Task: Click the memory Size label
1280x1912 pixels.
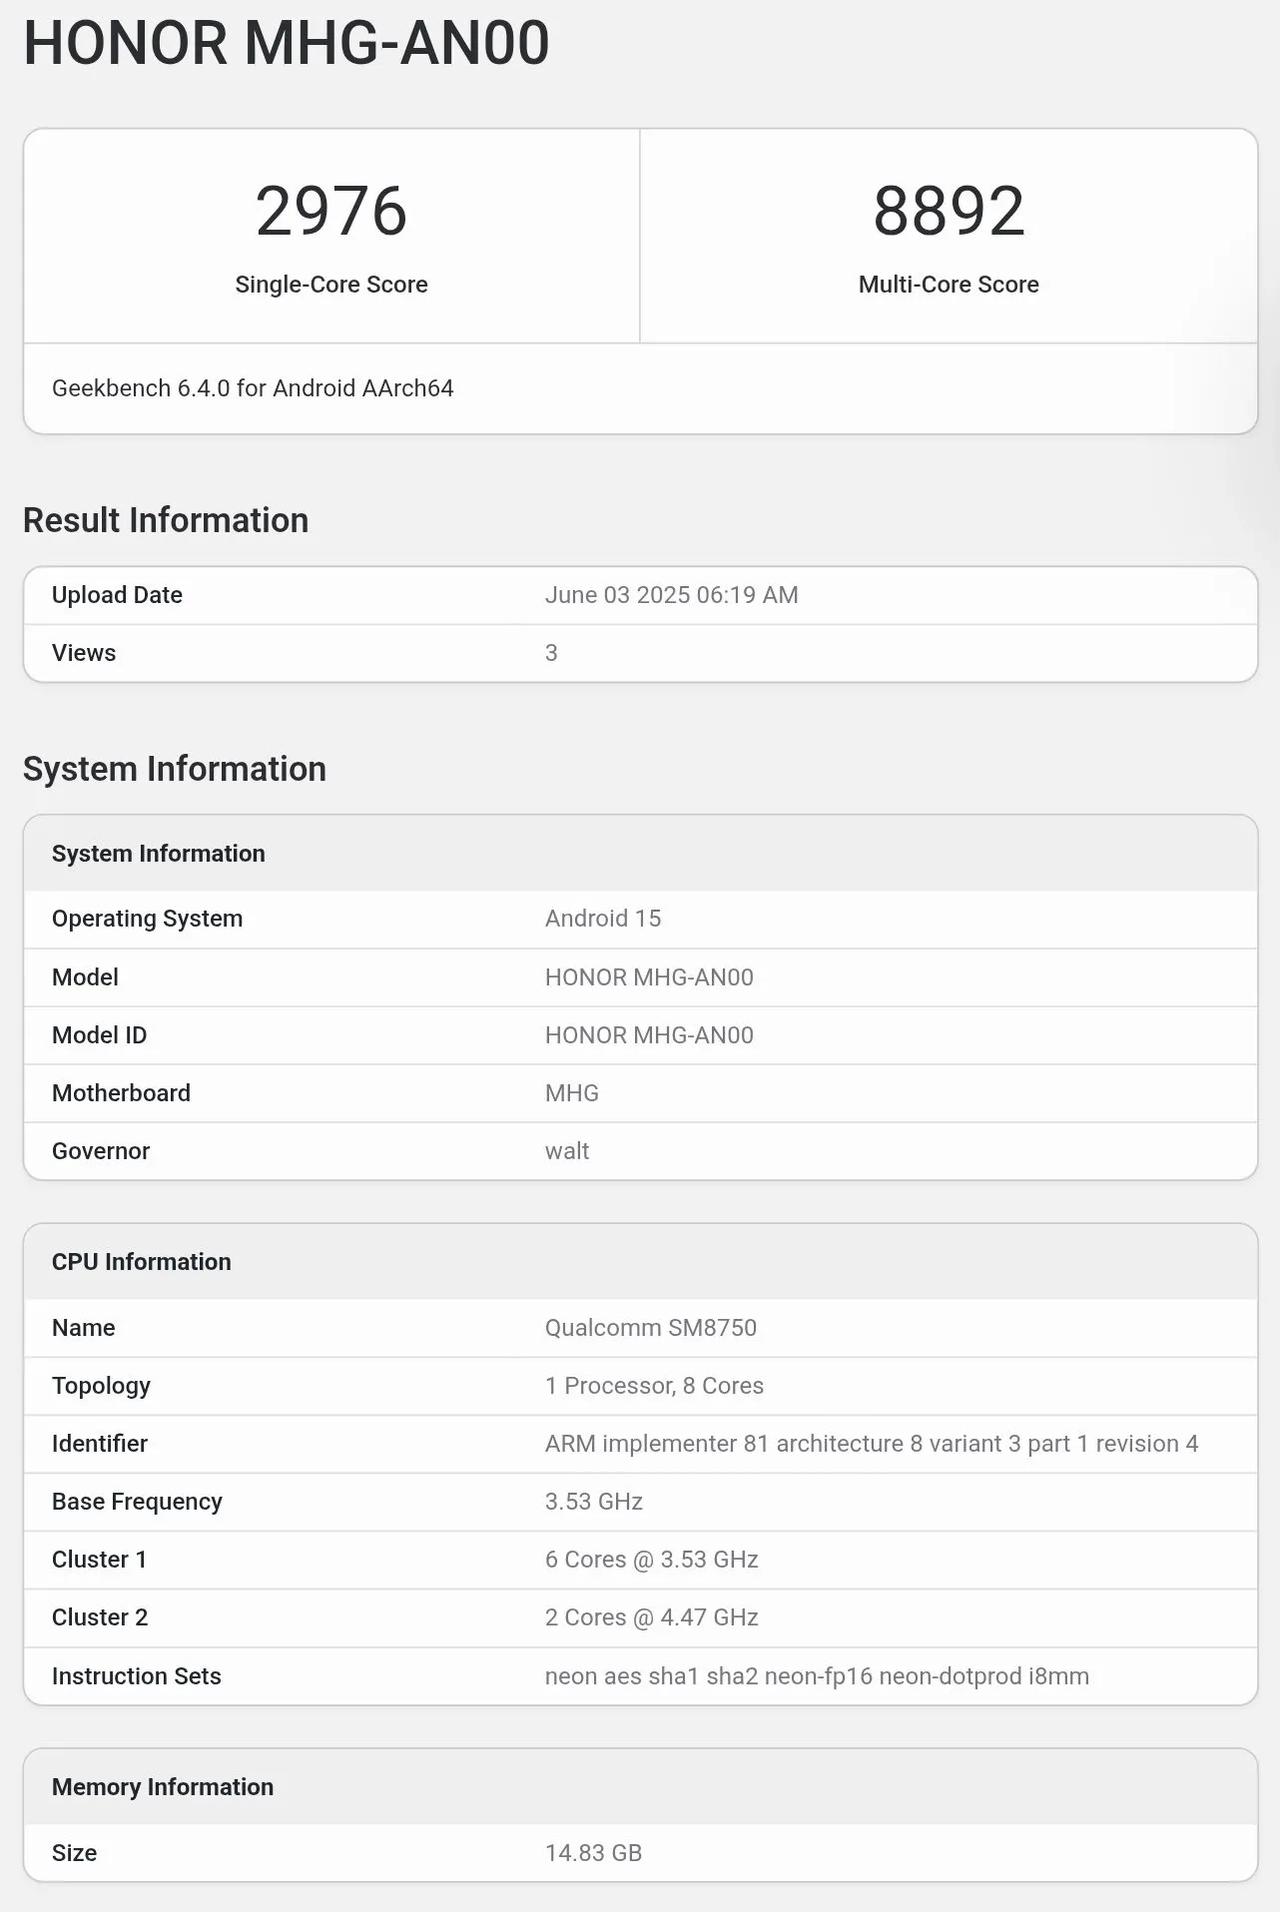Action: 75,1853
